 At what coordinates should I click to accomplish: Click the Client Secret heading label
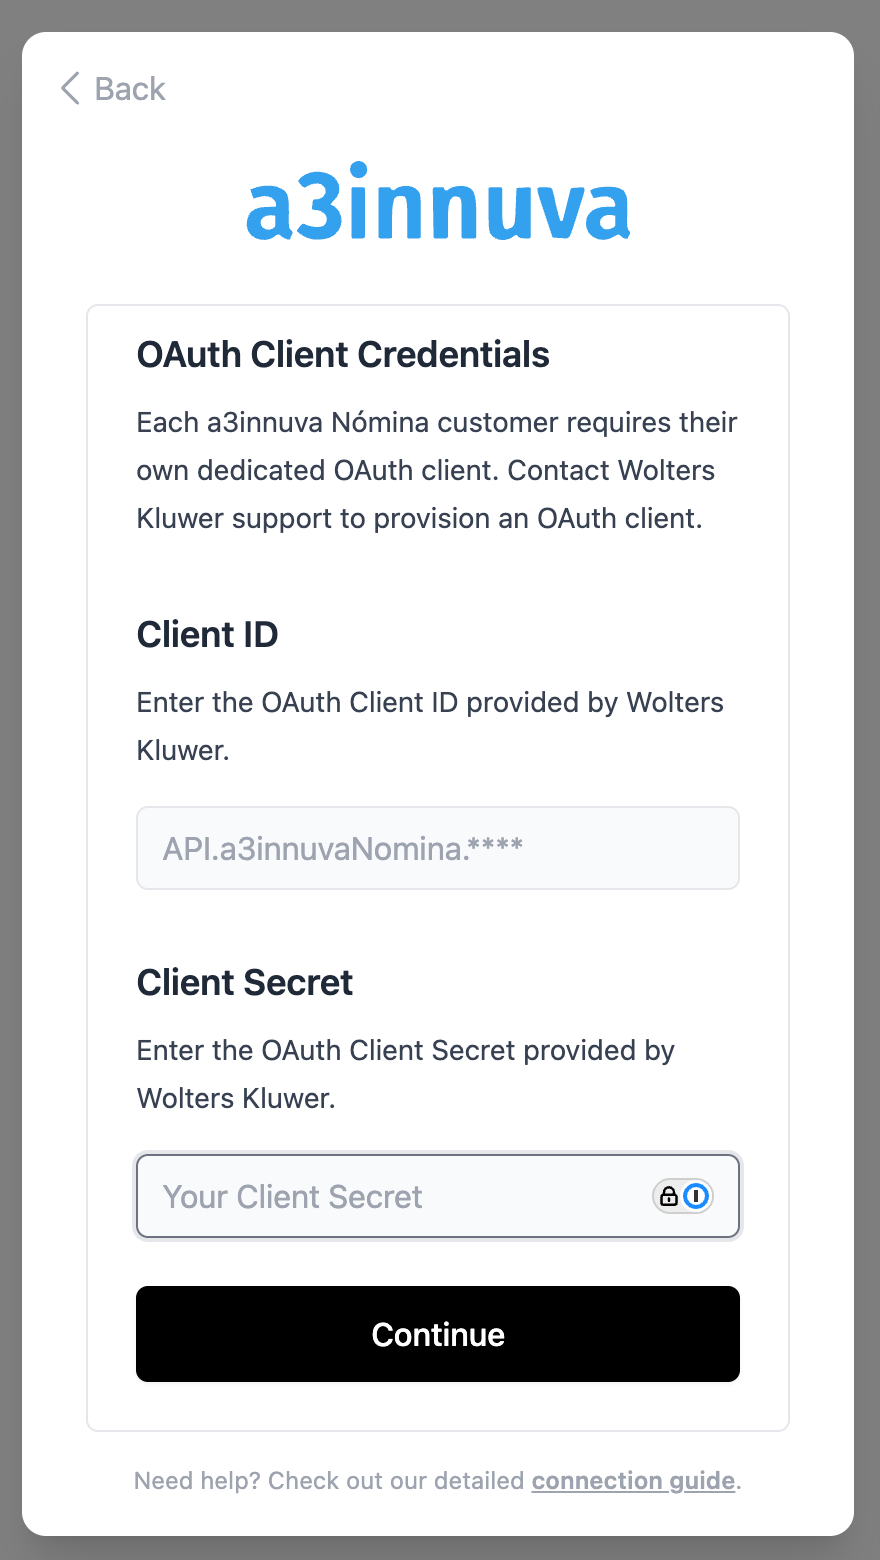[x=245, y=983]
